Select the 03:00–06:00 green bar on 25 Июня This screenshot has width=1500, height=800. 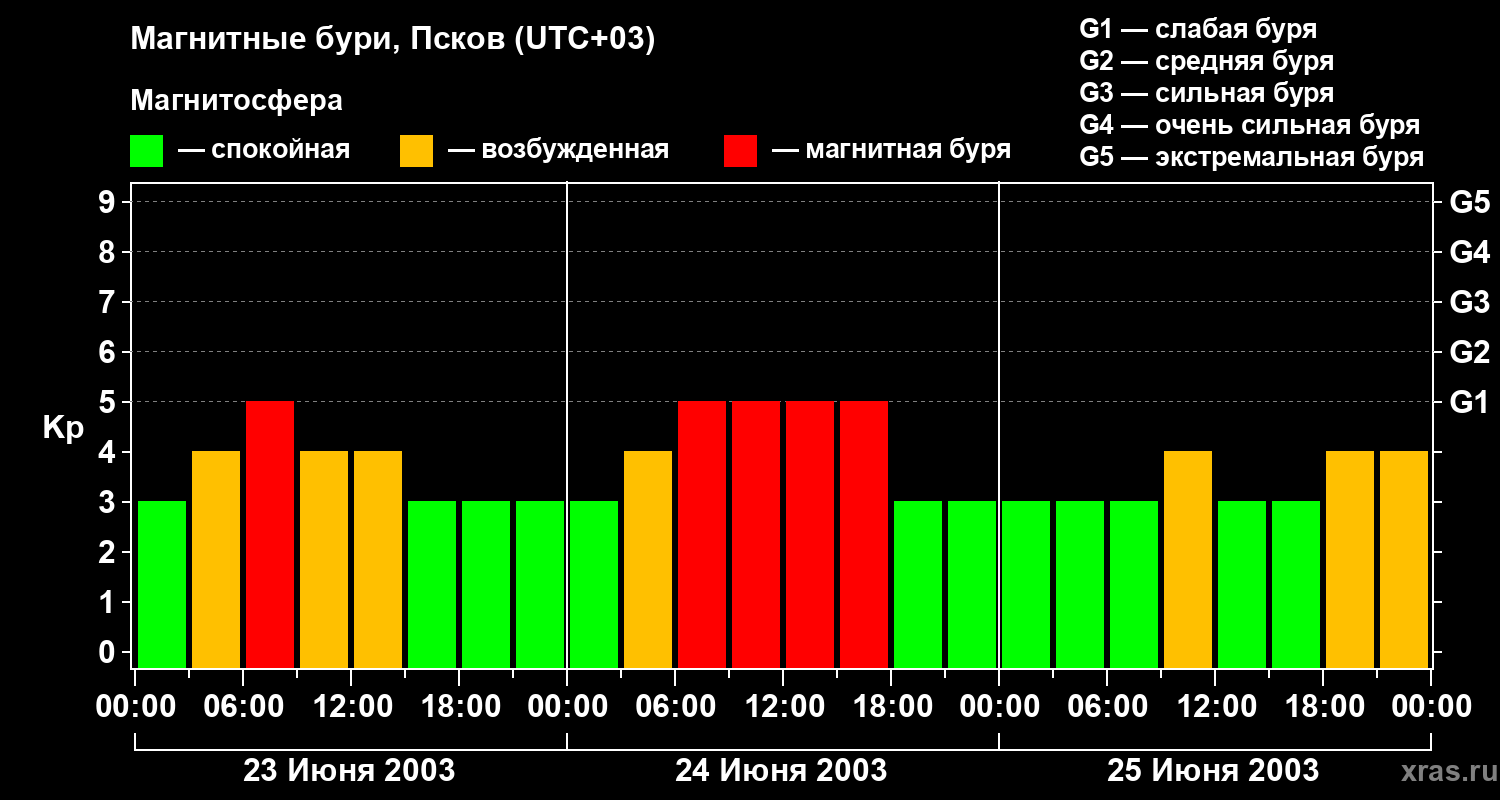[x=1080, y=584]
